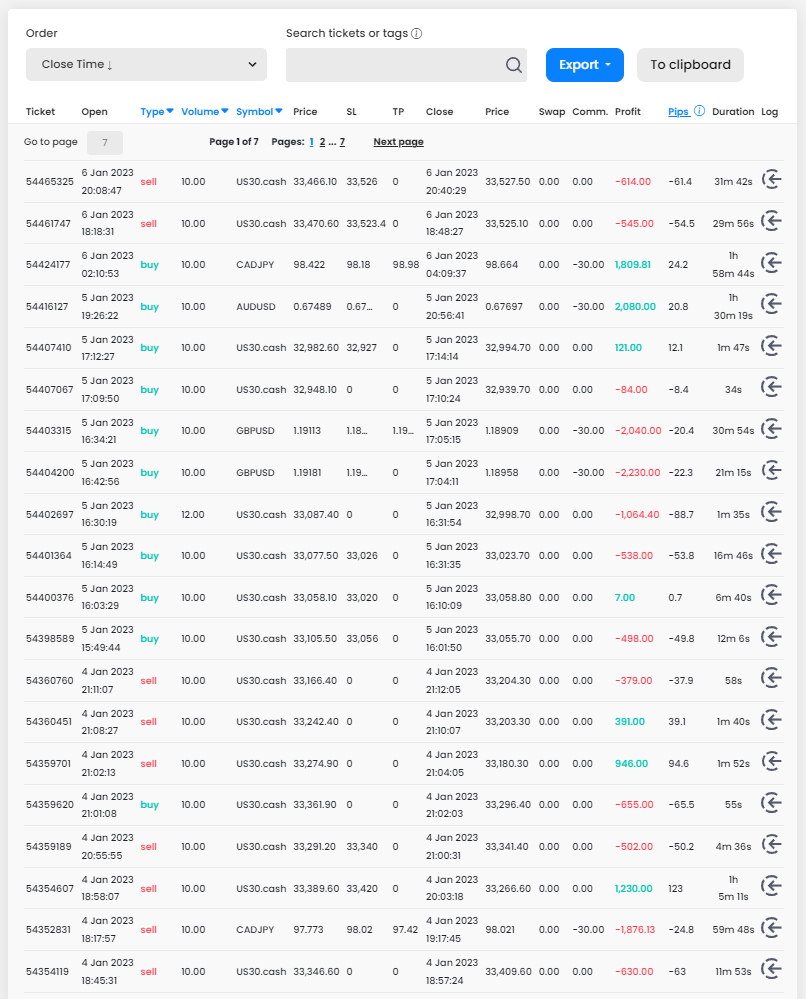The height and width of the screenshot is (999, 806).
Task: Sort by the Pips column header
Action: 678,112
